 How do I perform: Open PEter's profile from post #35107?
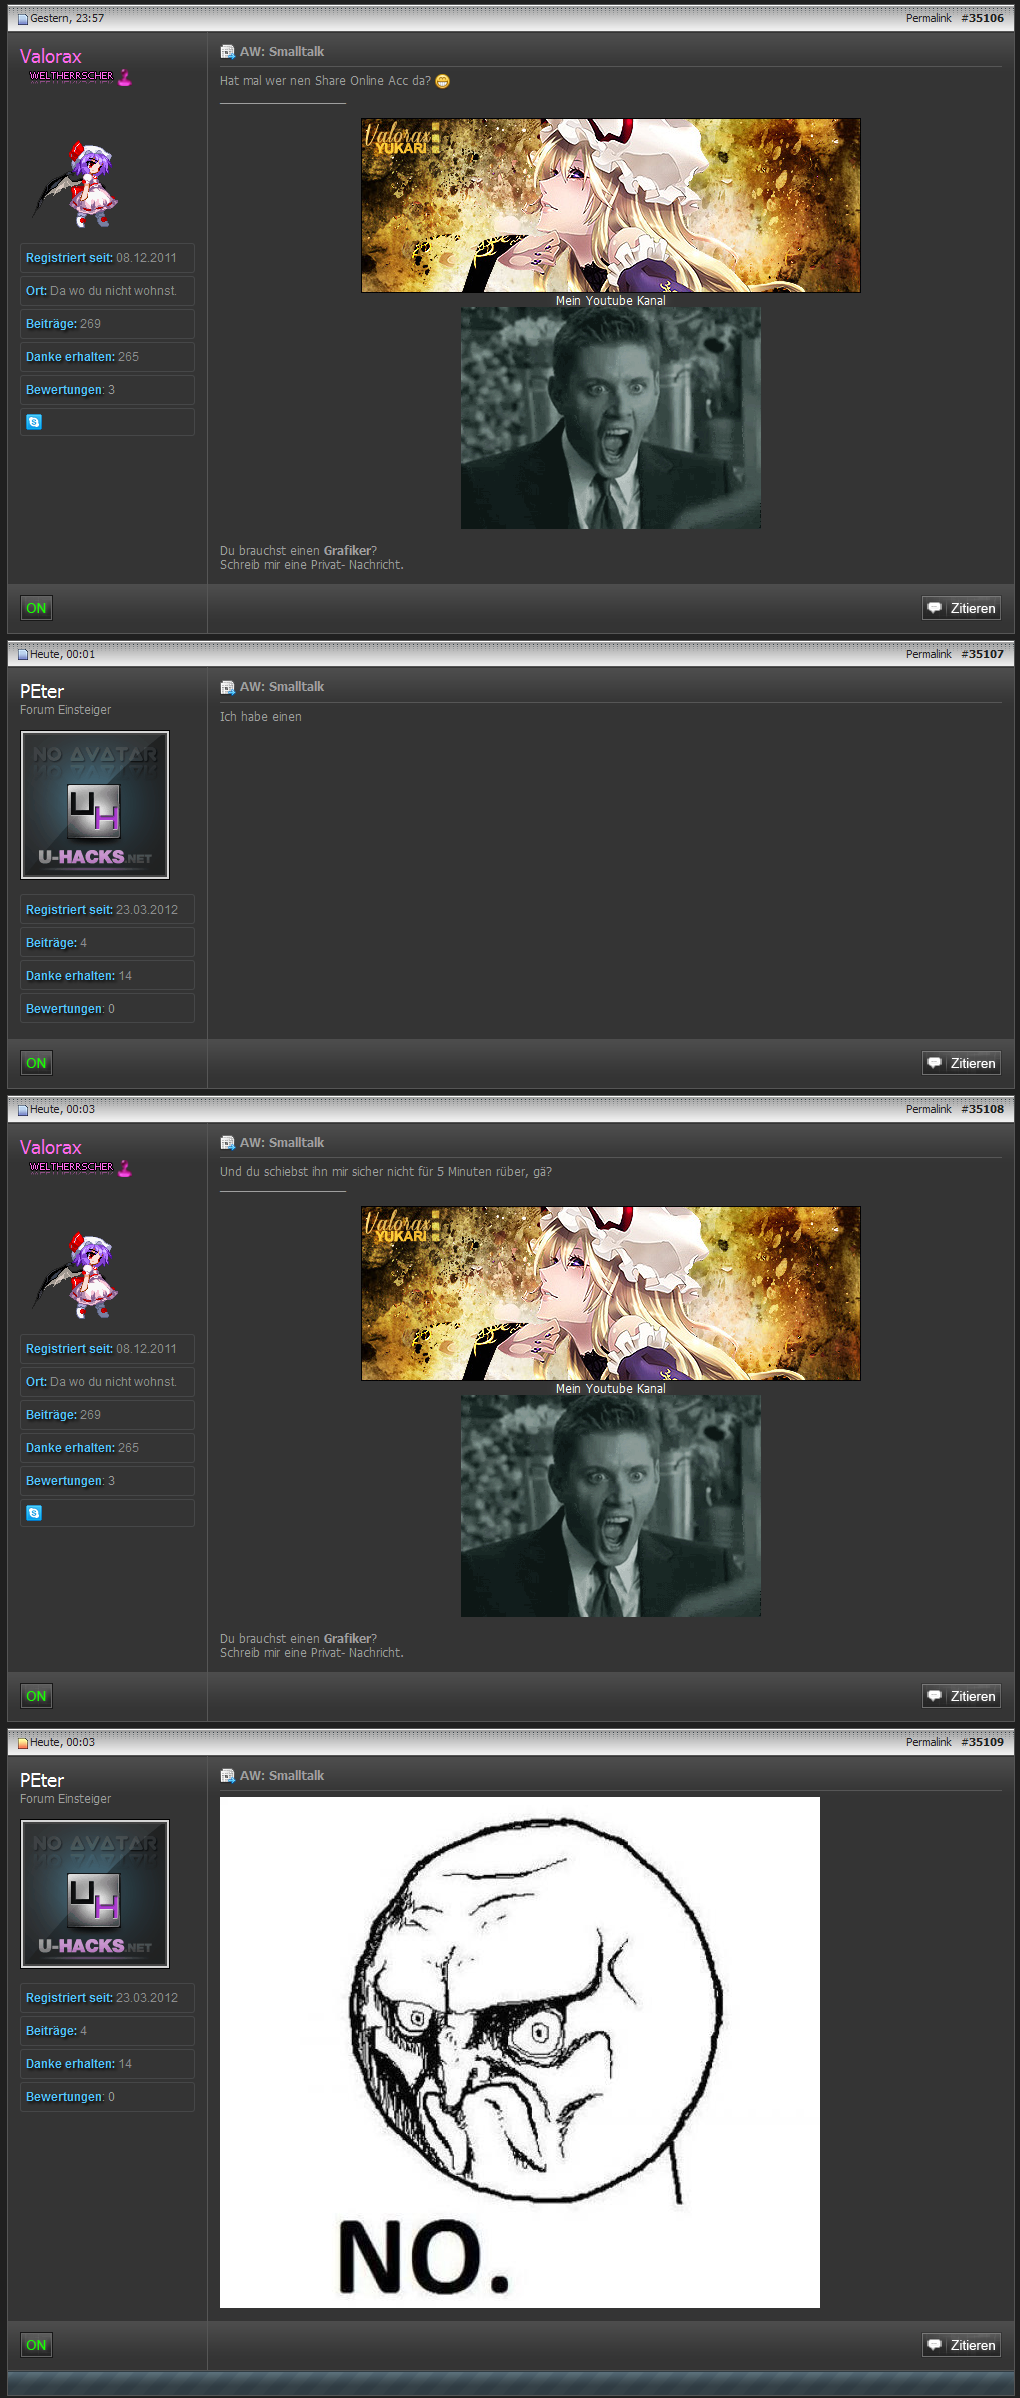click(x=42, y=692)
